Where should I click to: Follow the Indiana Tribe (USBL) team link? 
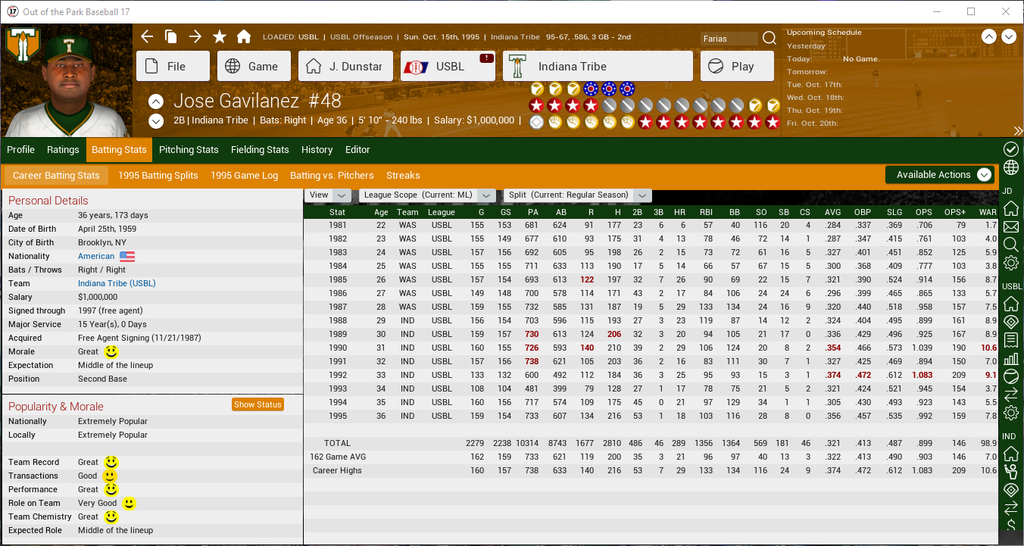[x=117, y=284]
